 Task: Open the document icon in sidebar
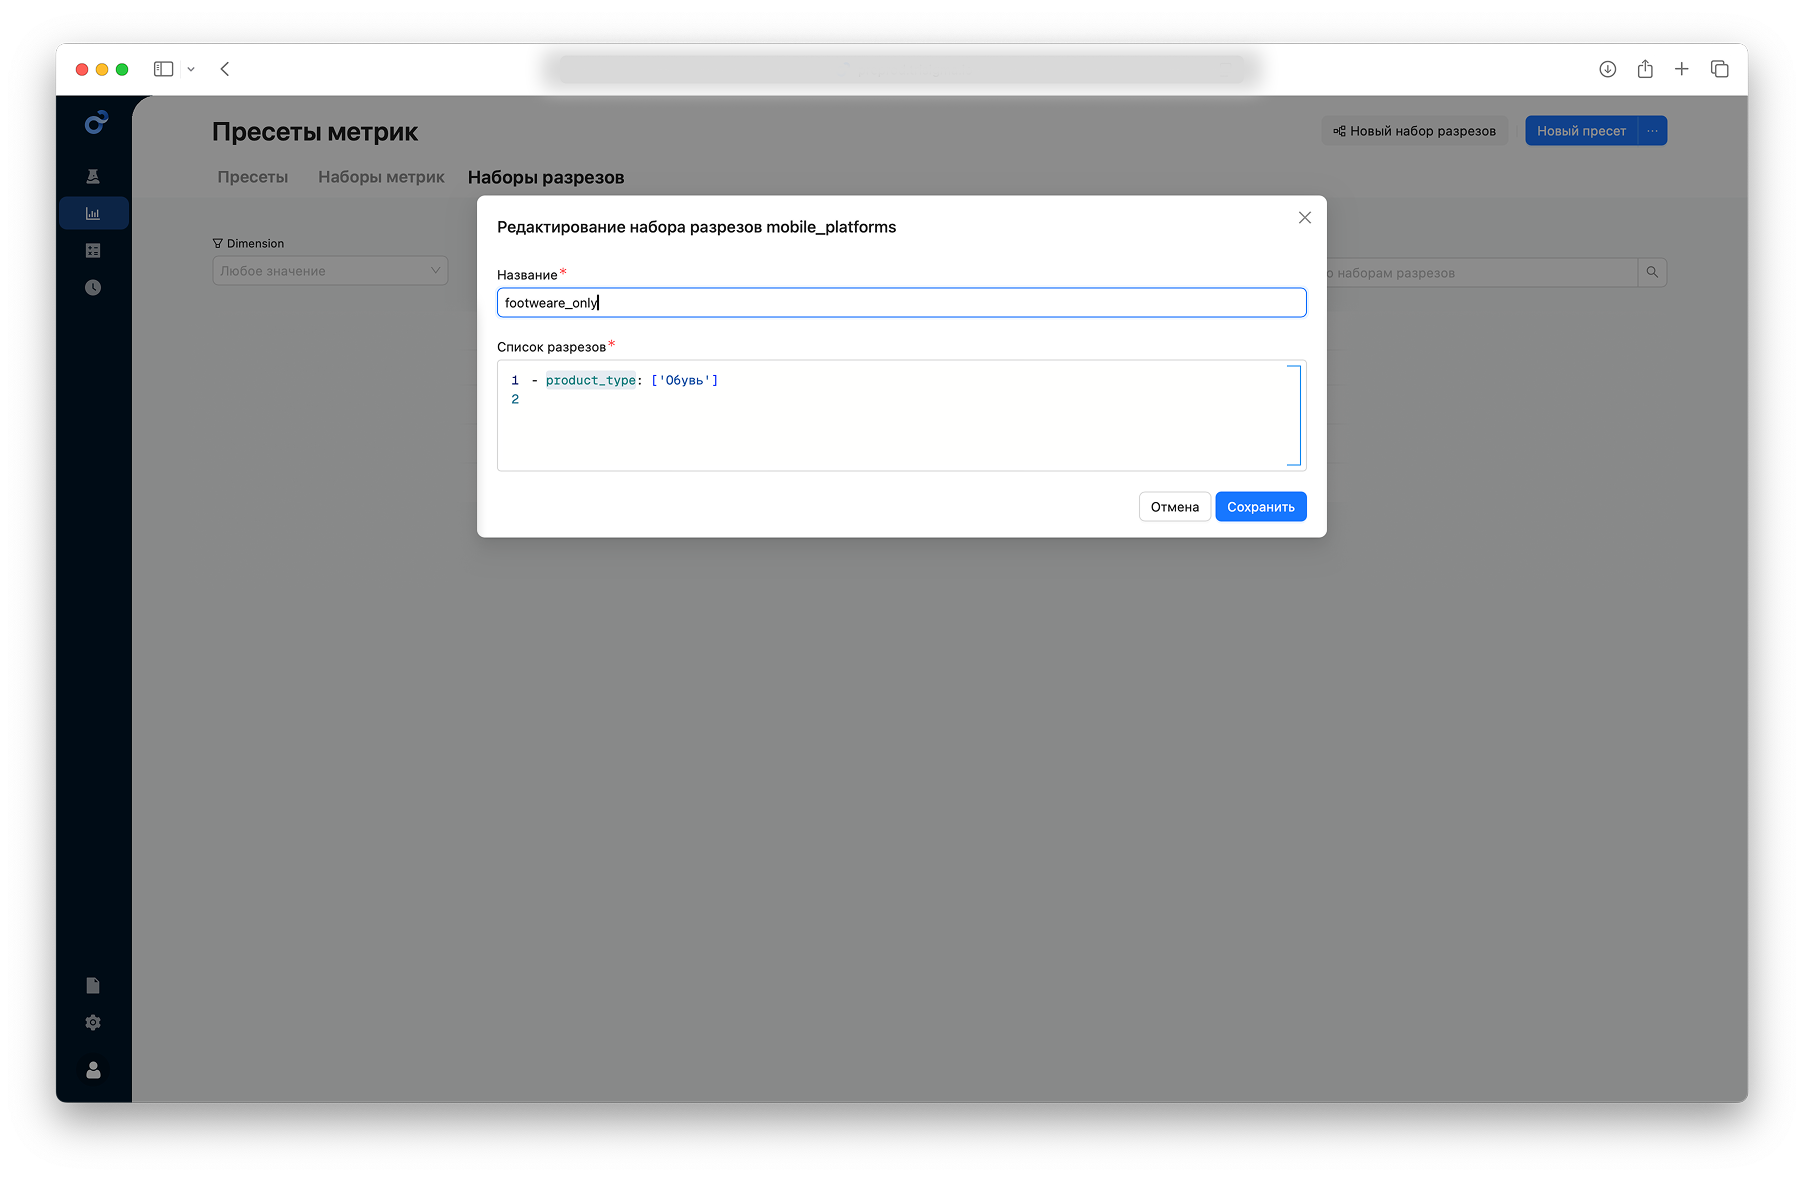(x=93, y=986)
